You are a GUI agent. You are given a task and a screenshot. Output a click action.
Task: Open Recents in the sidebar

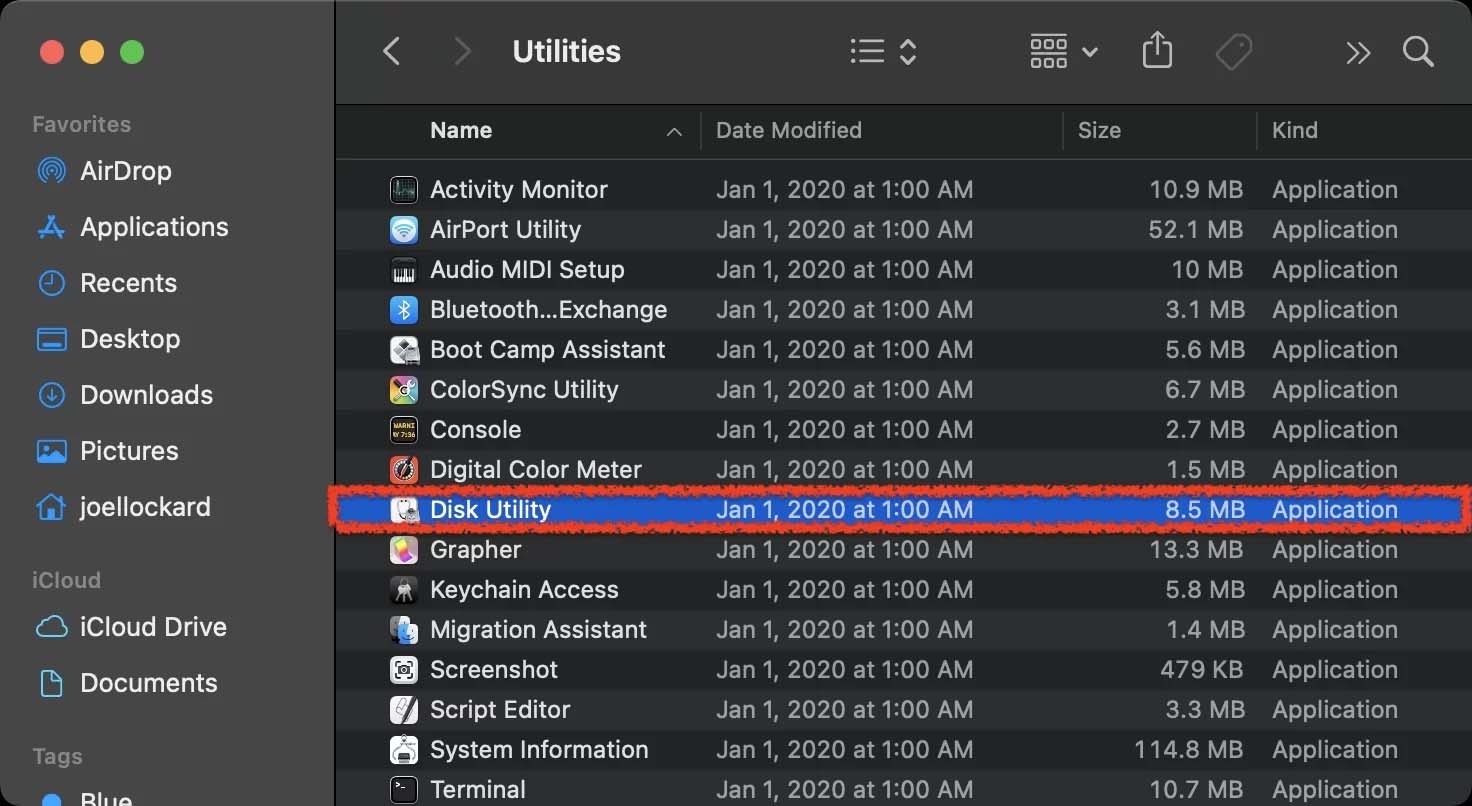[x=106, y=283]
